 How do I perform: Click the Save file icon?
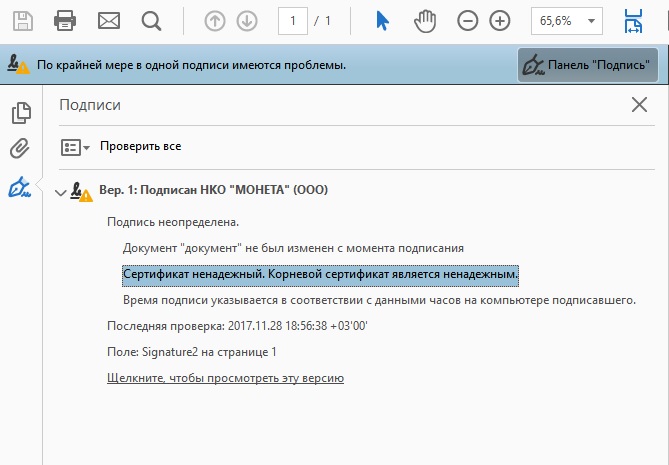pos(21,20)
